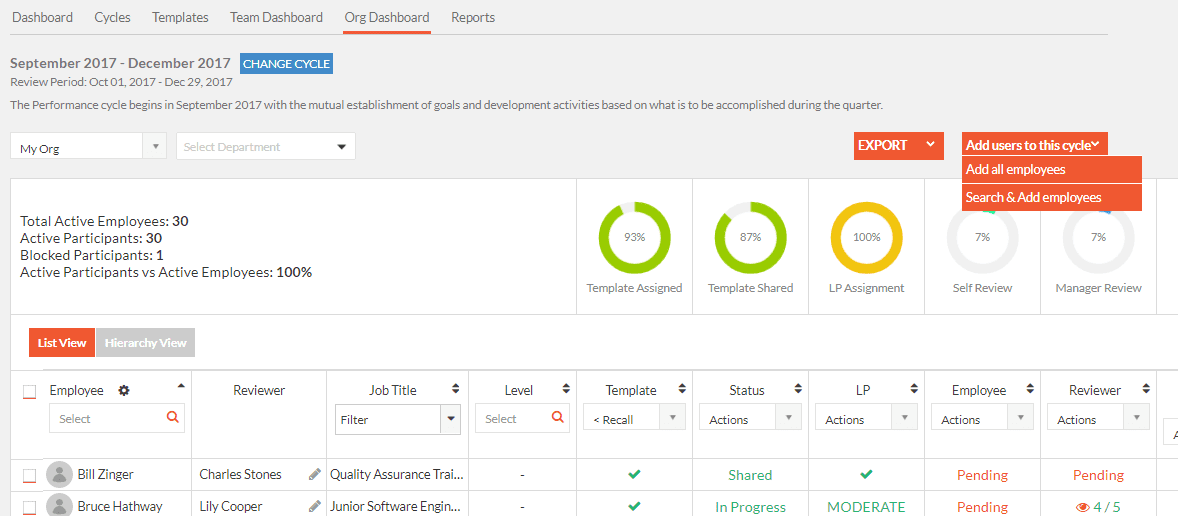Image resolution: width=1178 pixels, height=516 pixels.
Task: Choose Search & Add employees menu item
Action: click(1052, 198)
